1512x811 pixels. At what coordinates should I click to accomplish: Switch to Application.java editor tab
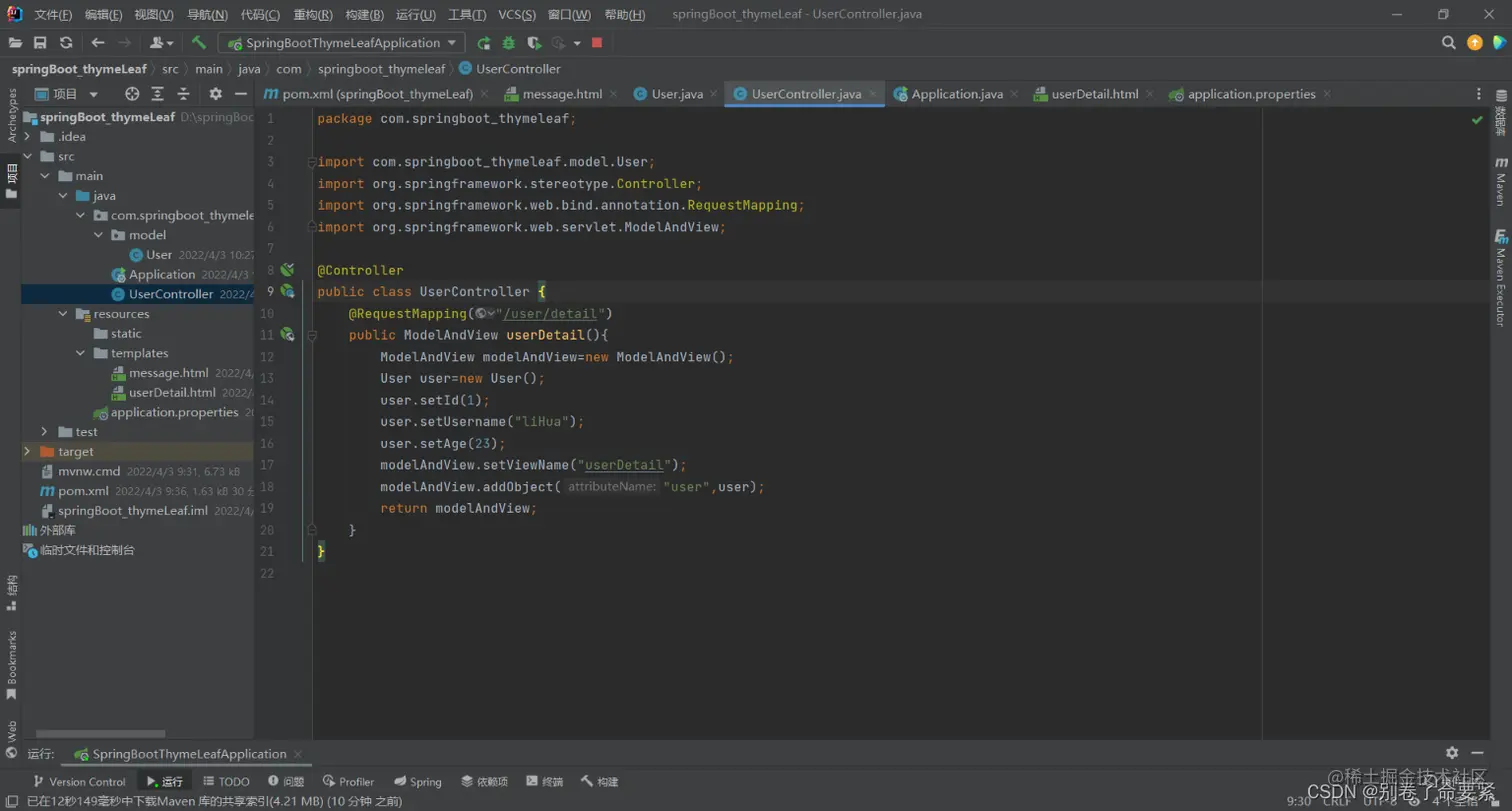coord(957,94)
